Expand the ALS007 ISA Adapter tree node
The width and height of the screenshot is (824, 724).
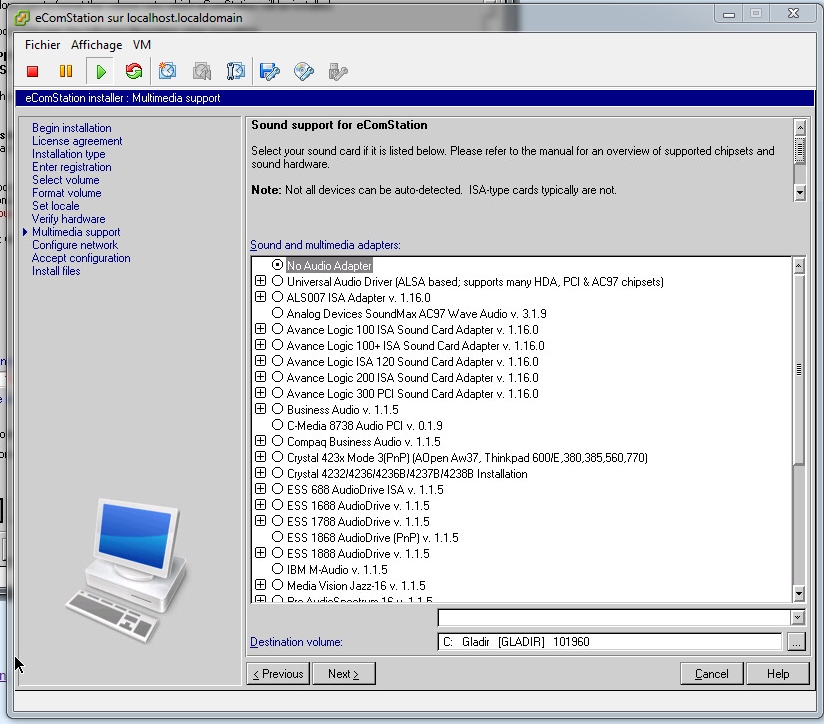(261, 297)
